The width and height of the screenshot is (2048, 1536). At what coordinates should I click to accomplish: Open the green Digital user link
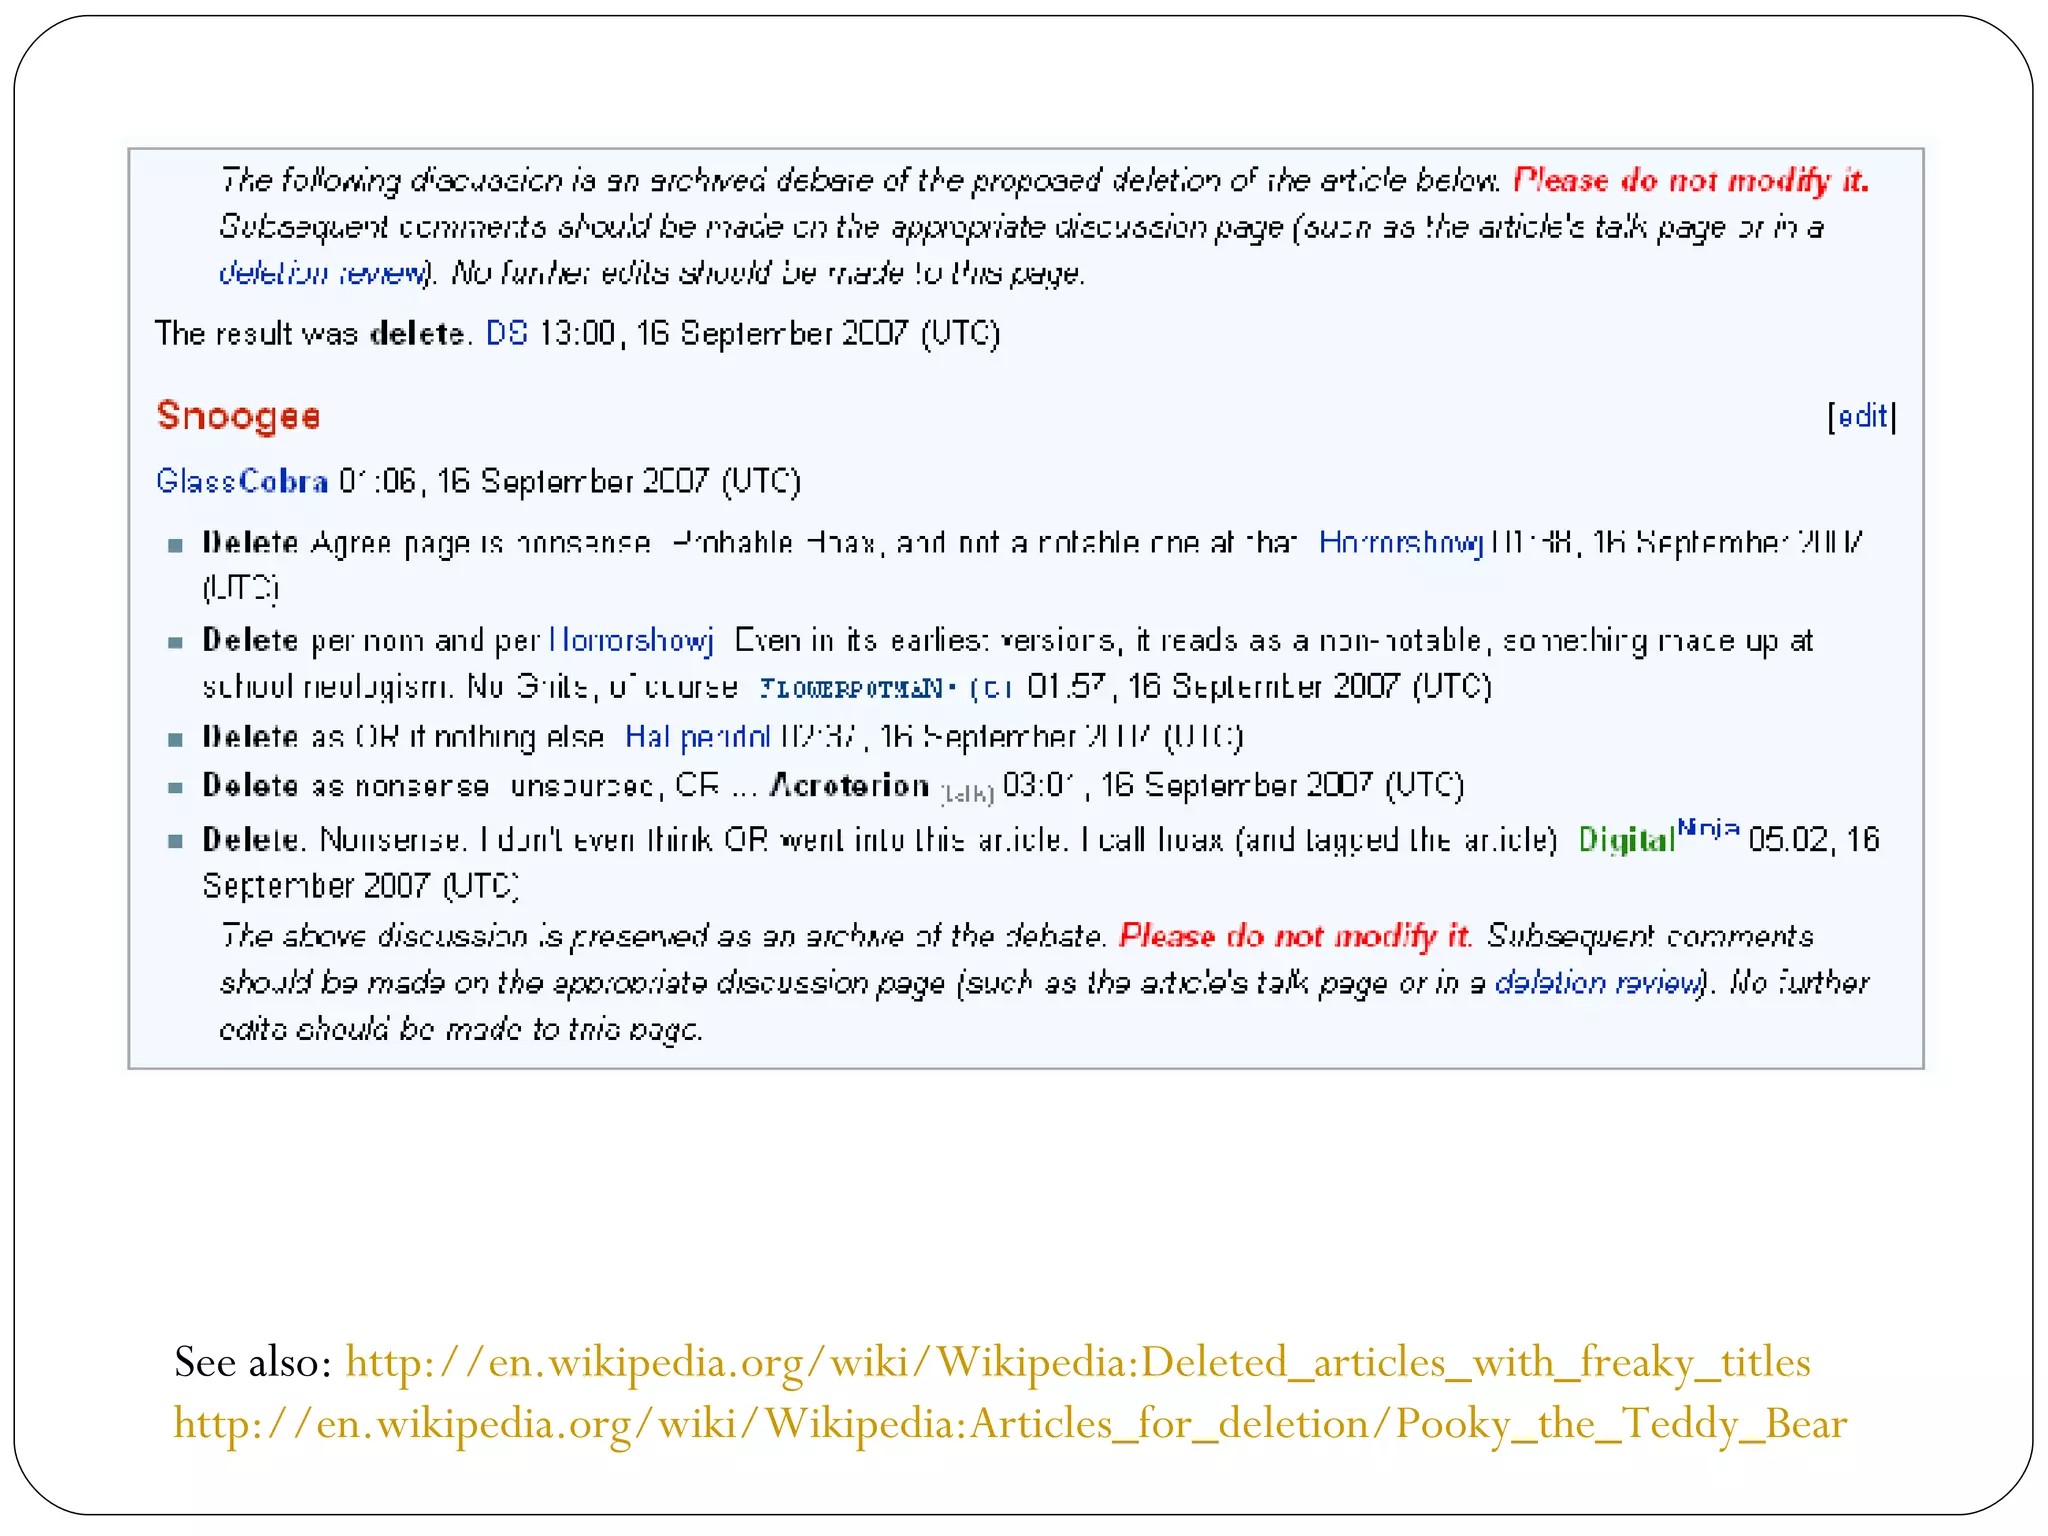(x=1626, y=840)
